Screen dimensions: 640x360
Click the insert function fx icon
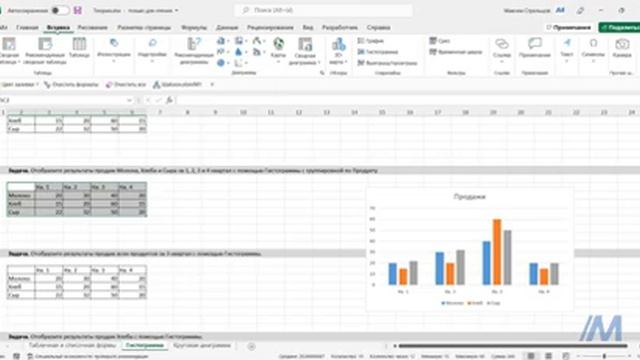coord(169,100)
